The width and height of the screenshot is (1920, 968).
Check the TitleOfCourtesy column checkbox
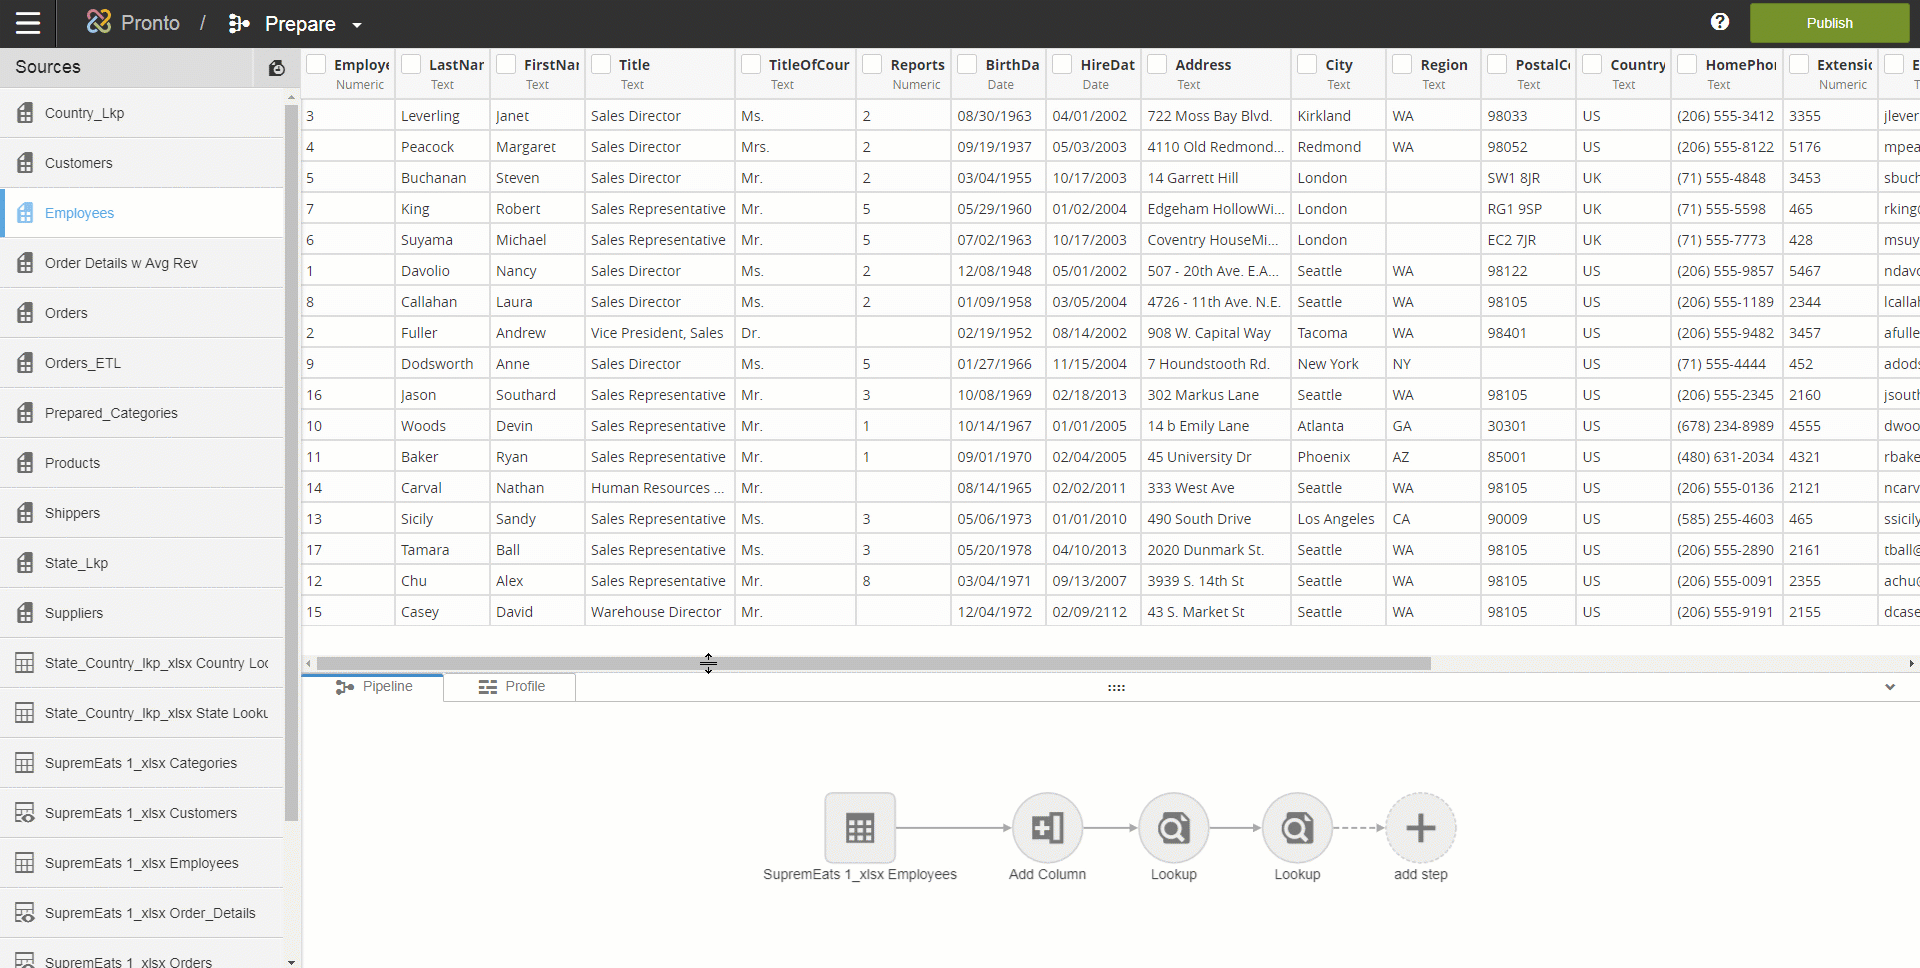751,64
